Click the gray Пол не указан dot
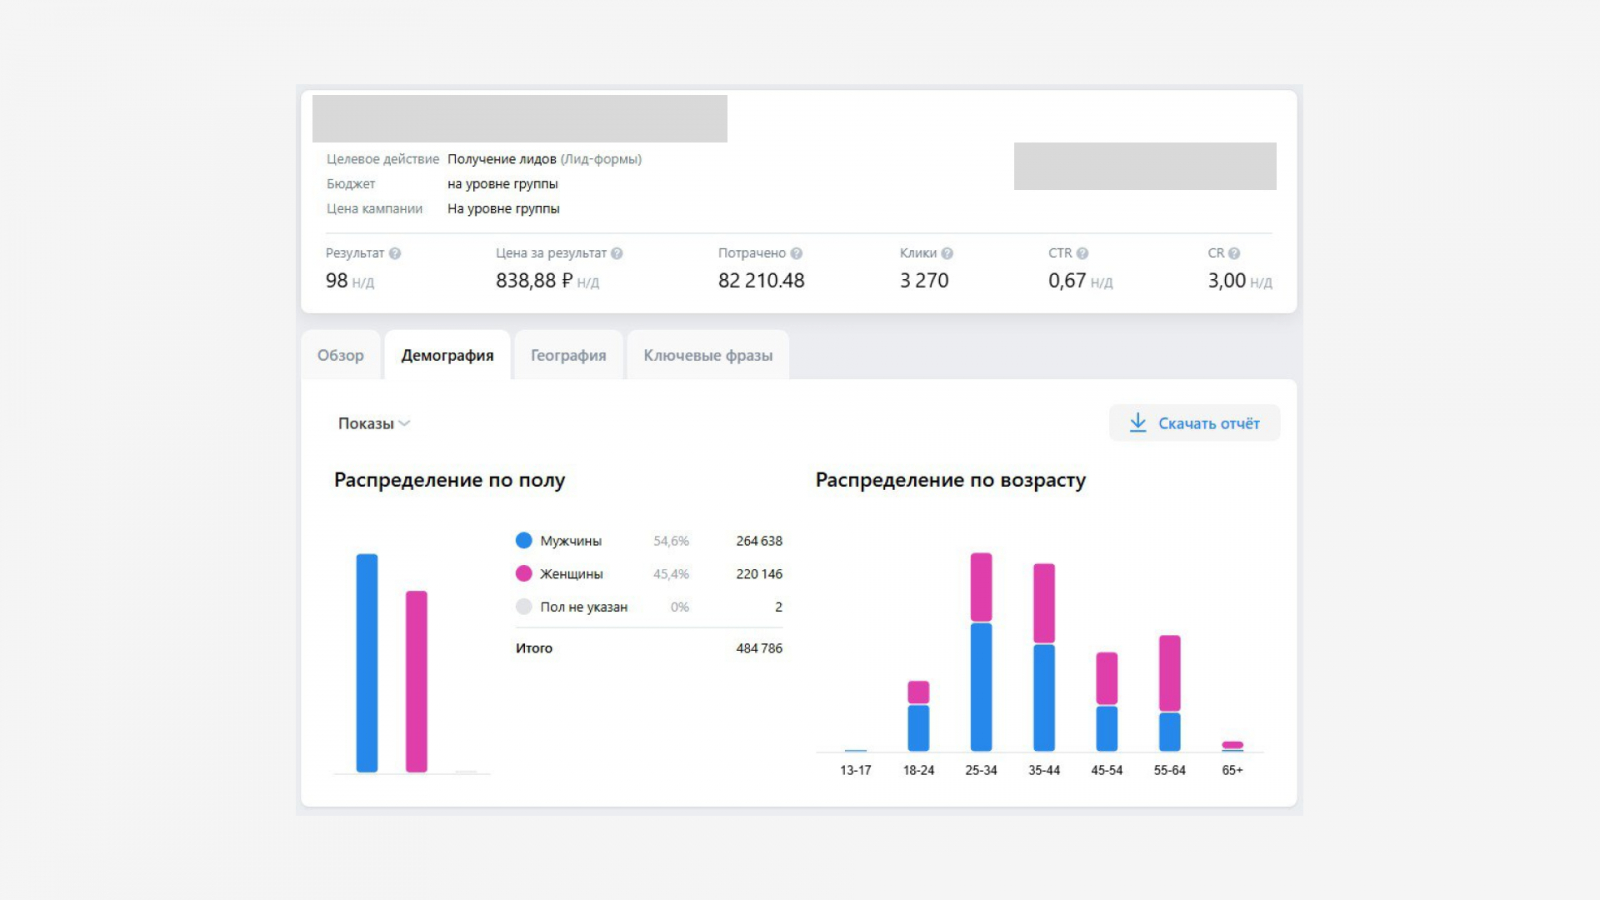Image resolution: width=1600 pixels, height=900 pixels. pos(524,607)
